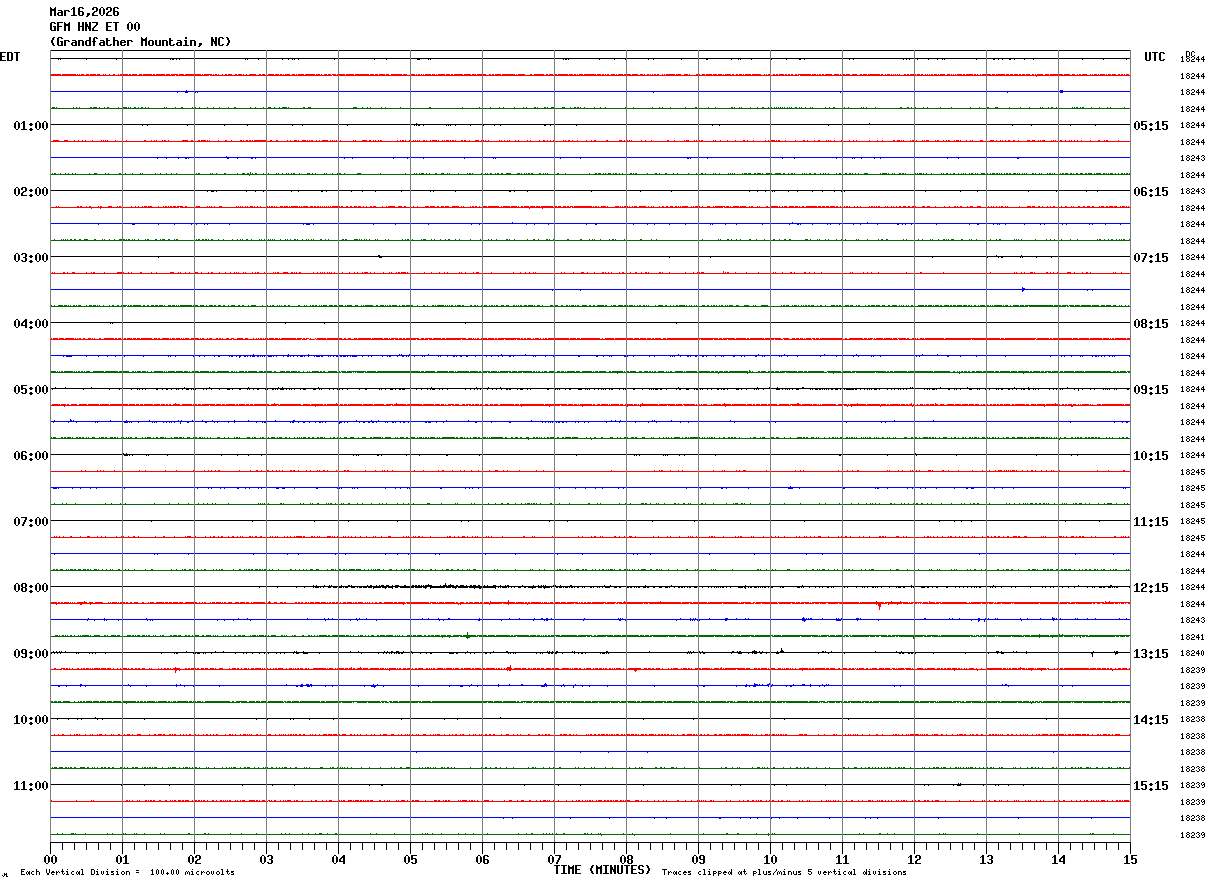Select the TIME (MINUTES) axis title
Screen dimensions: 1210x886
click(602, 870)
